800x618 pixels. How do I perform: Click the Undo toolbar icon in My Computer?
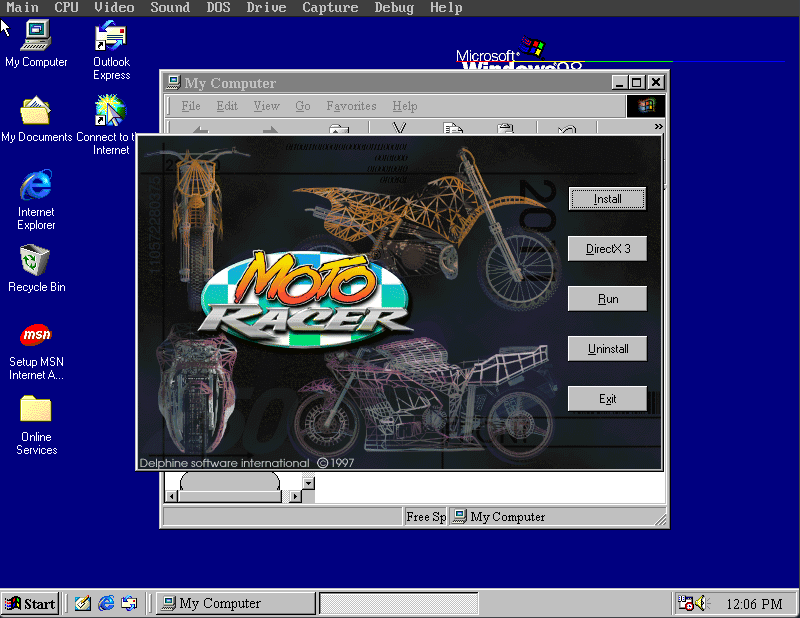(x=567, y=128)
